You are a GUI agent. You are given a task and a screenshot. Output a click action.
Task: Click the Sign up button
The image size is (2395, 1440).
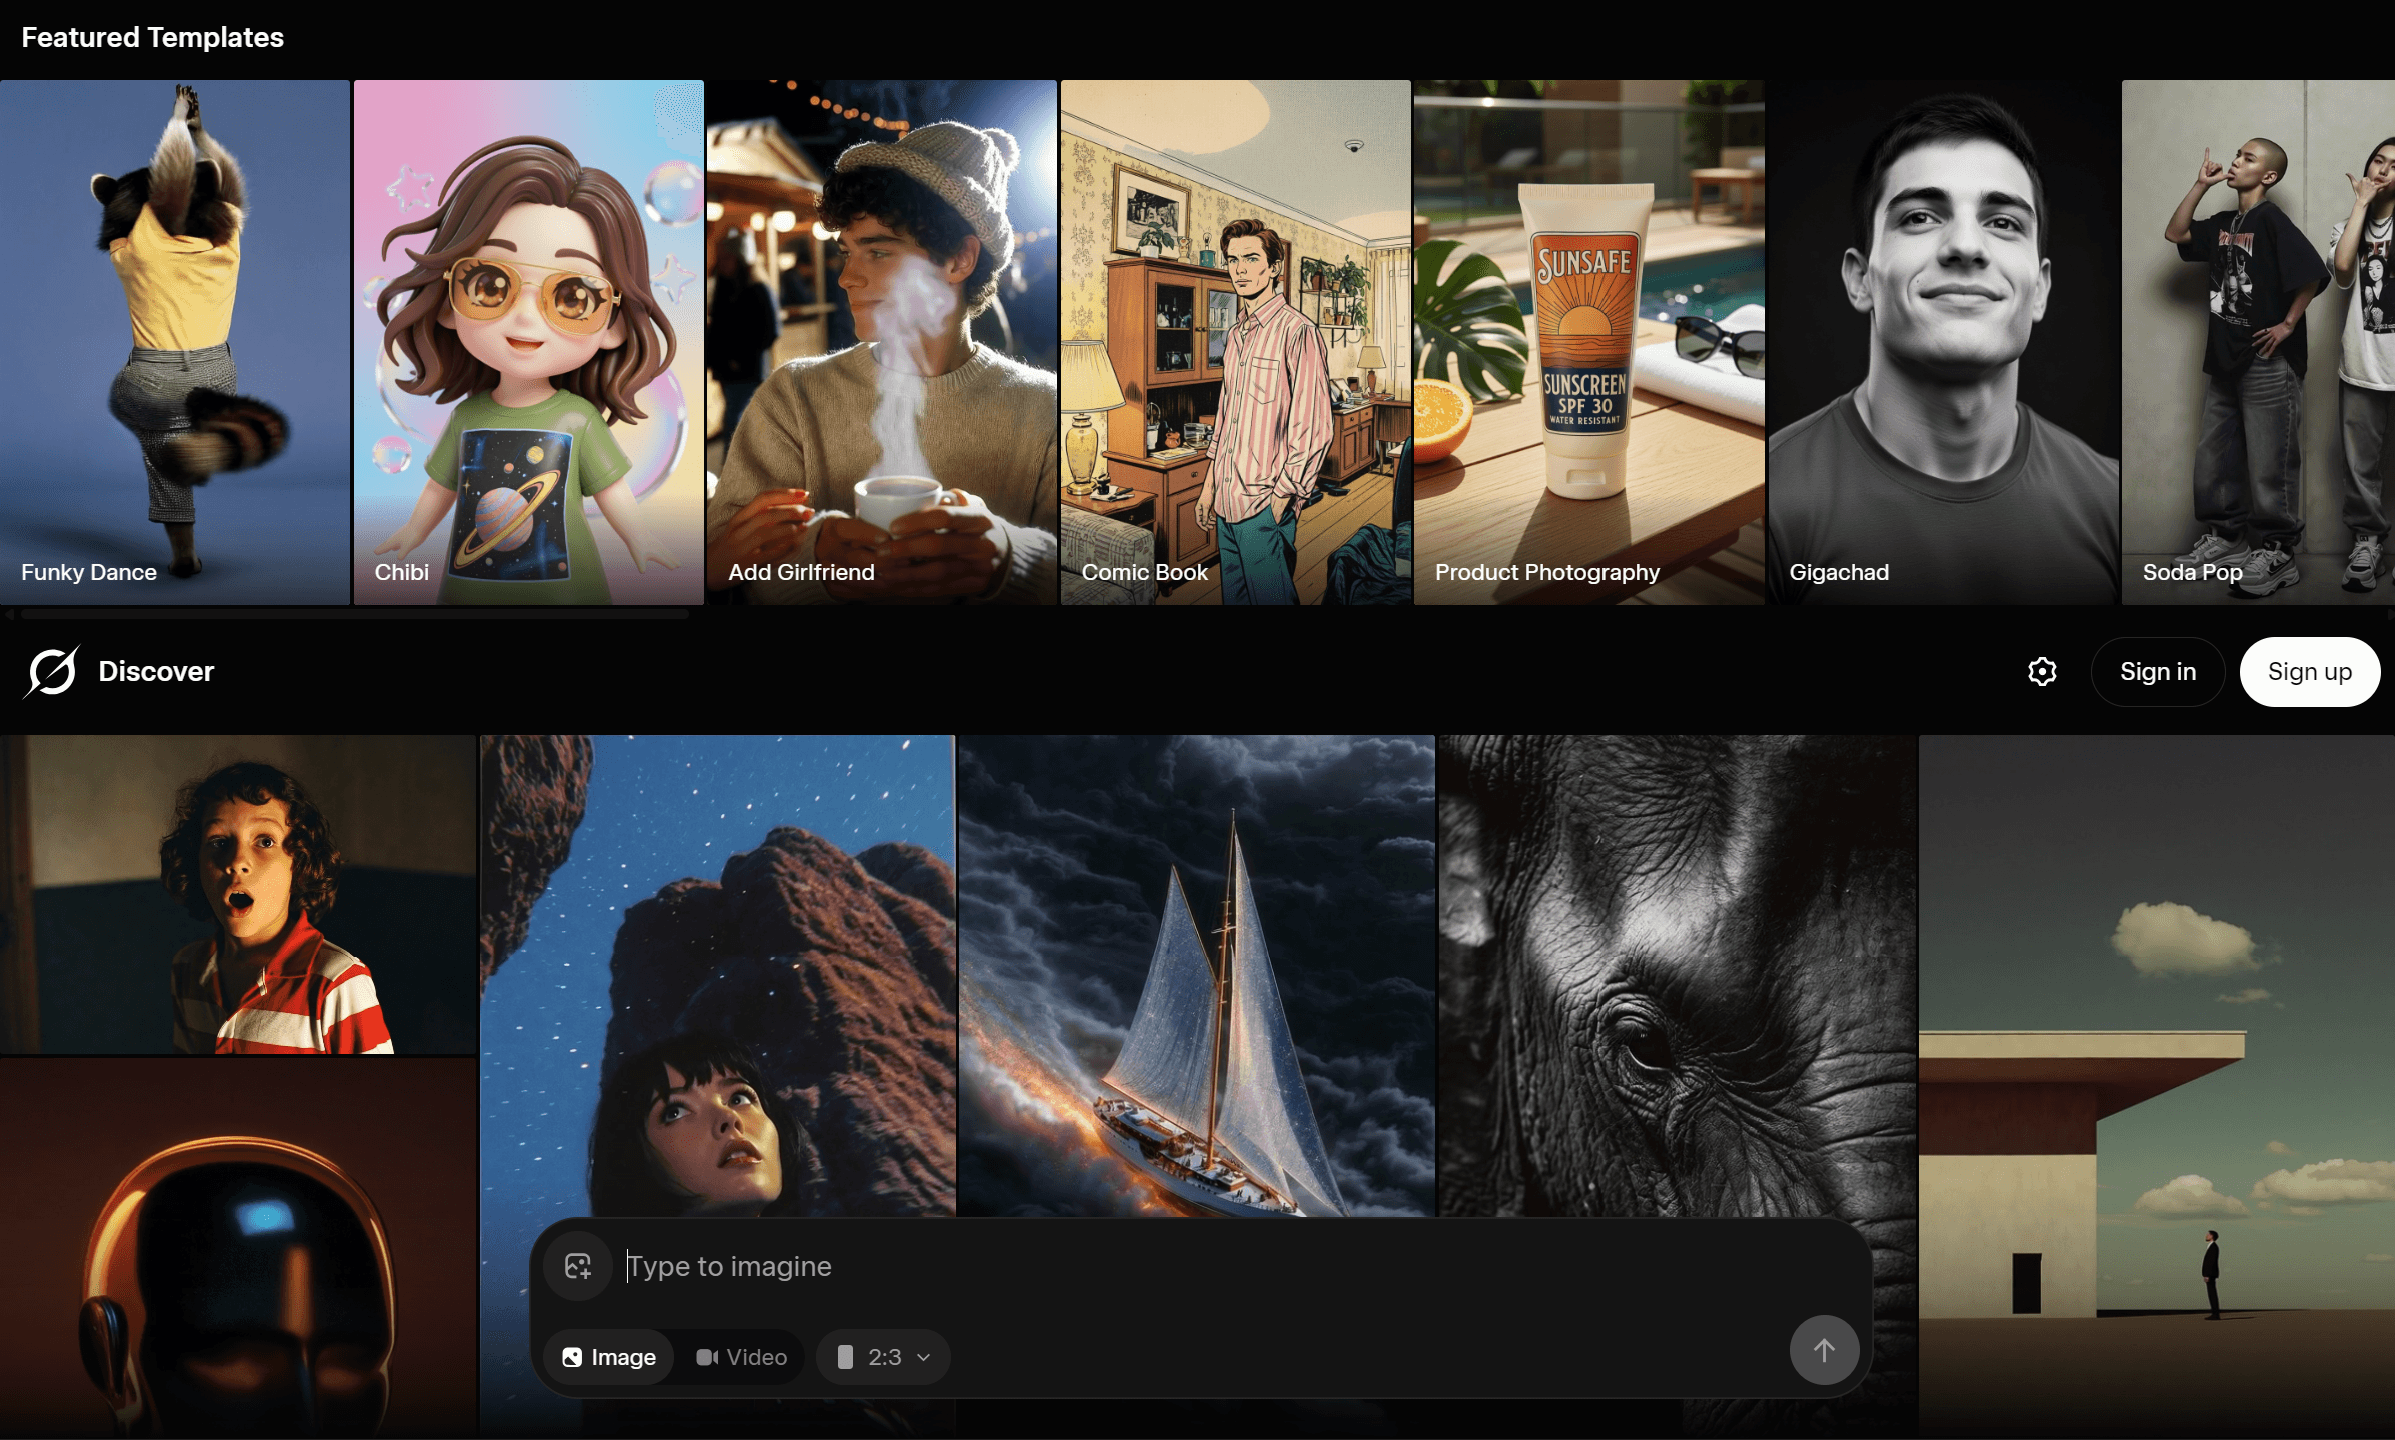pyautogui.click(x=2309, y=671)
